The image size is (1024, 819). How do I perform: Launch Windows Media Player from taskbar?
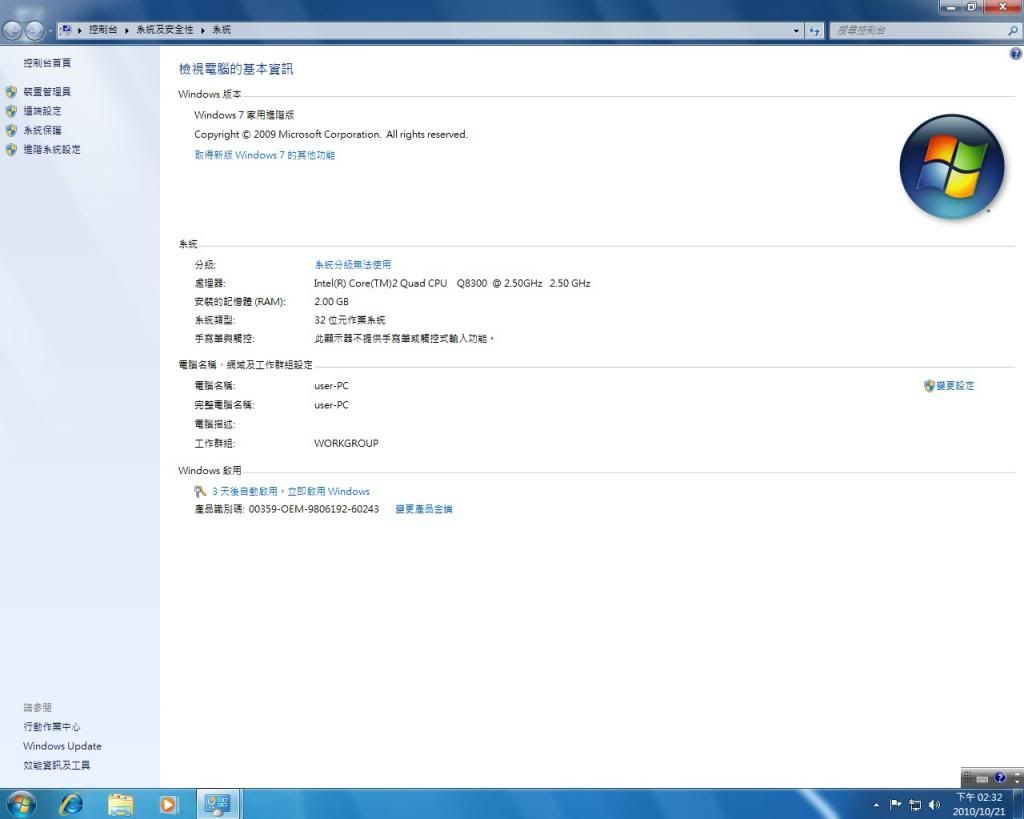pyautogui.click(x=168, y=804)
